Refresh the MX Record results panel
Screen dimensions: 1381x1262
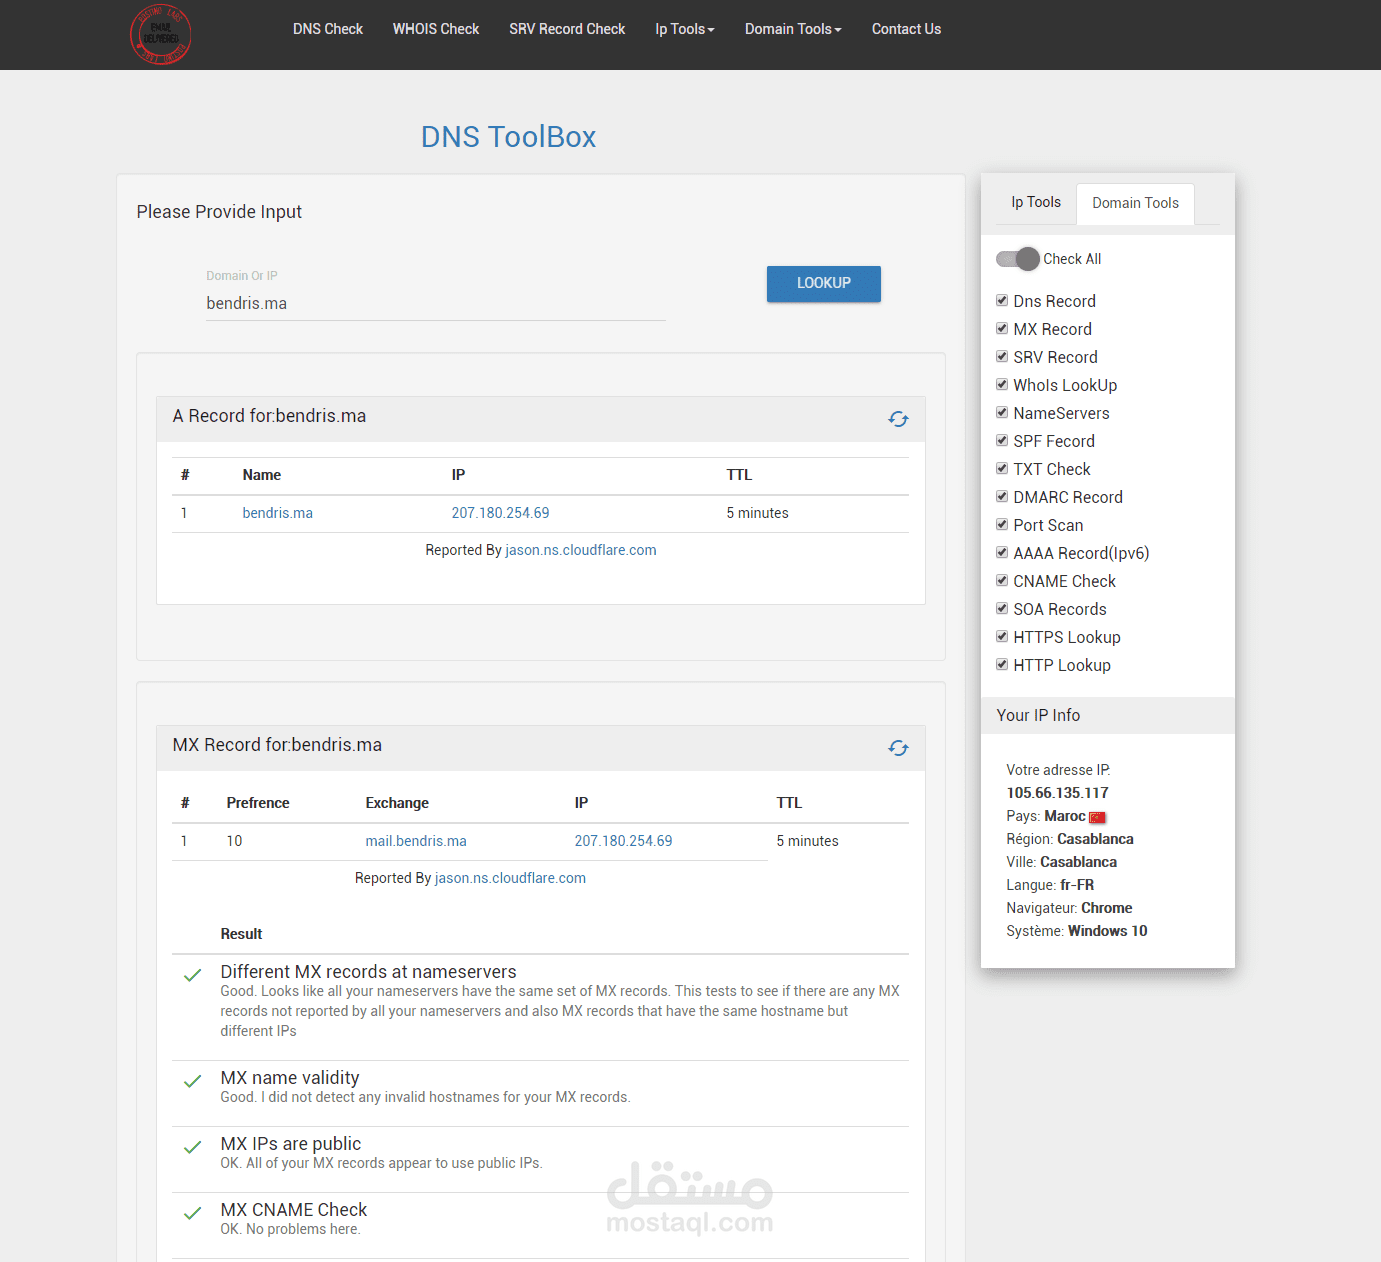pyautogui.click(x=897, y=748)
